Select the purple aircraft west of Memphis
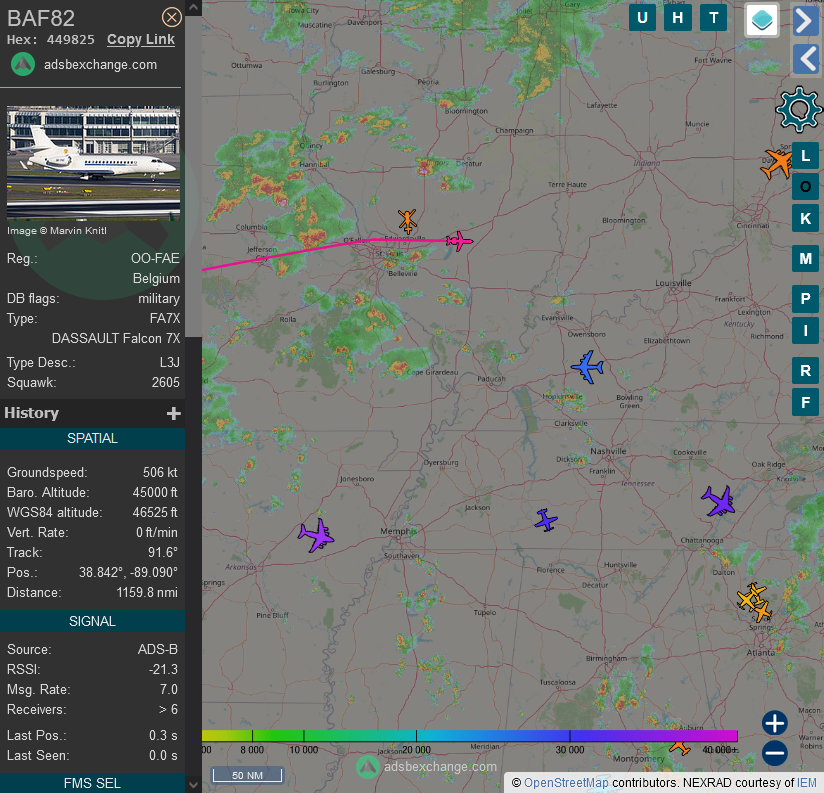Viewport: 824px width, 793px height. [316, 535]
